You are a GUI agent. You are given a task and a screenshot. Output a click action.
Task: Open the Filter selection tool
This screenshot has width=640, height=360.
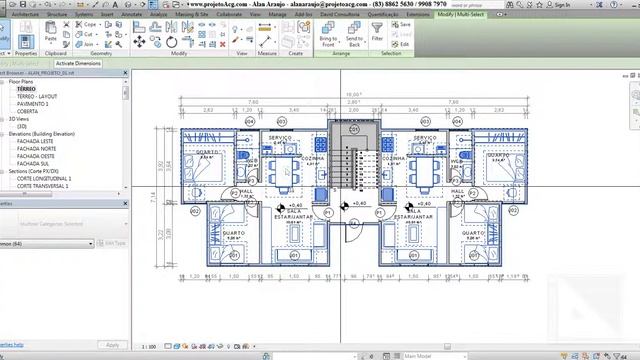point(377,32)
